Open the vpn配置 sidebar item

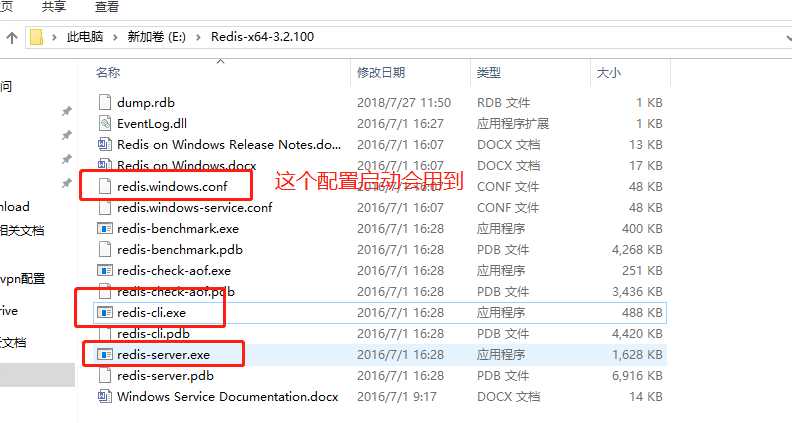[x=23, y=278]
